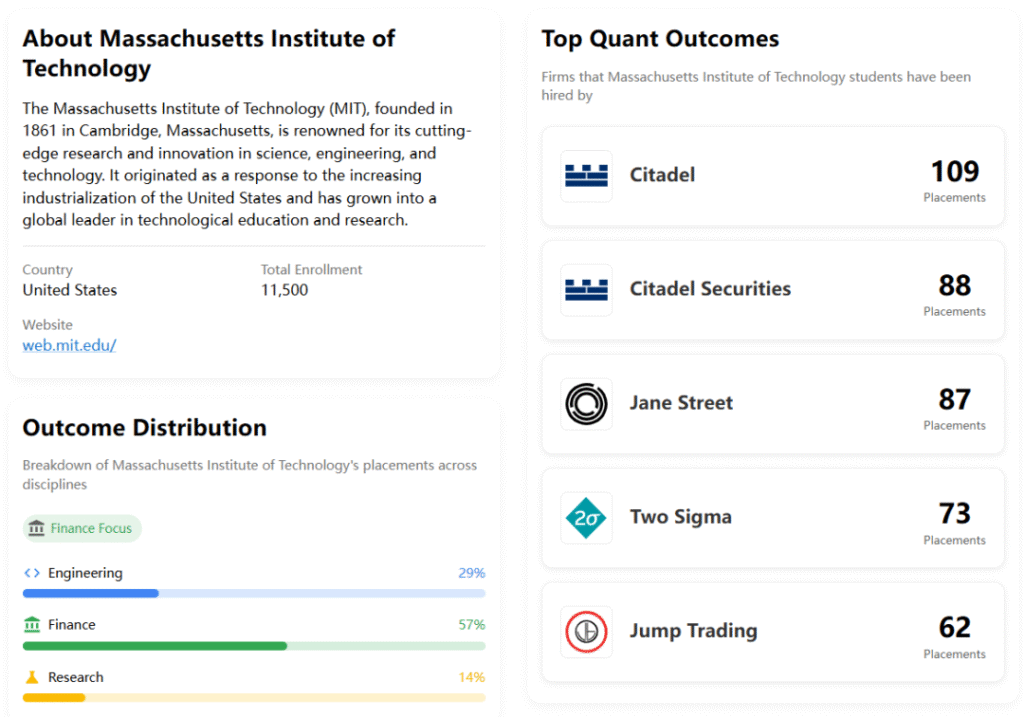The height and width of the screenshot is (717, 1024).
Task: Open the Two Sigma company name
Action: coord(680,517)
